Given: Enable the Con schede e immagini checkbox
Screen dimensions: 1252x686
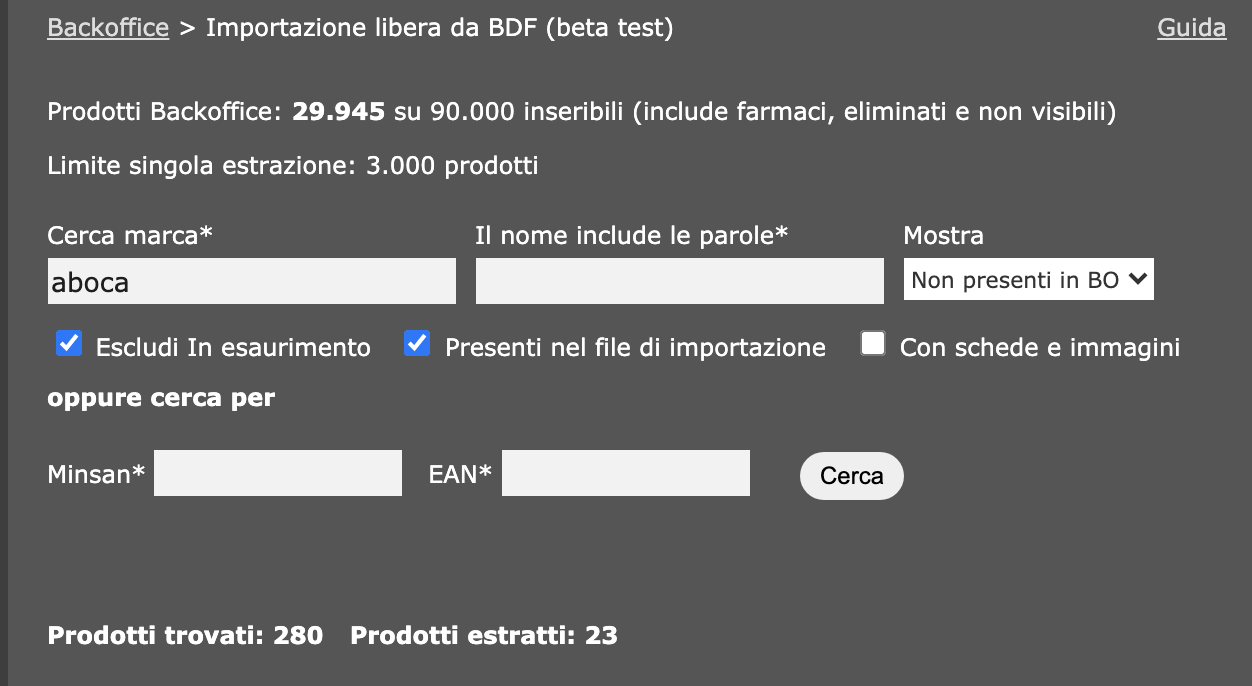Looking at the screenshot, I should click(873, 343).
